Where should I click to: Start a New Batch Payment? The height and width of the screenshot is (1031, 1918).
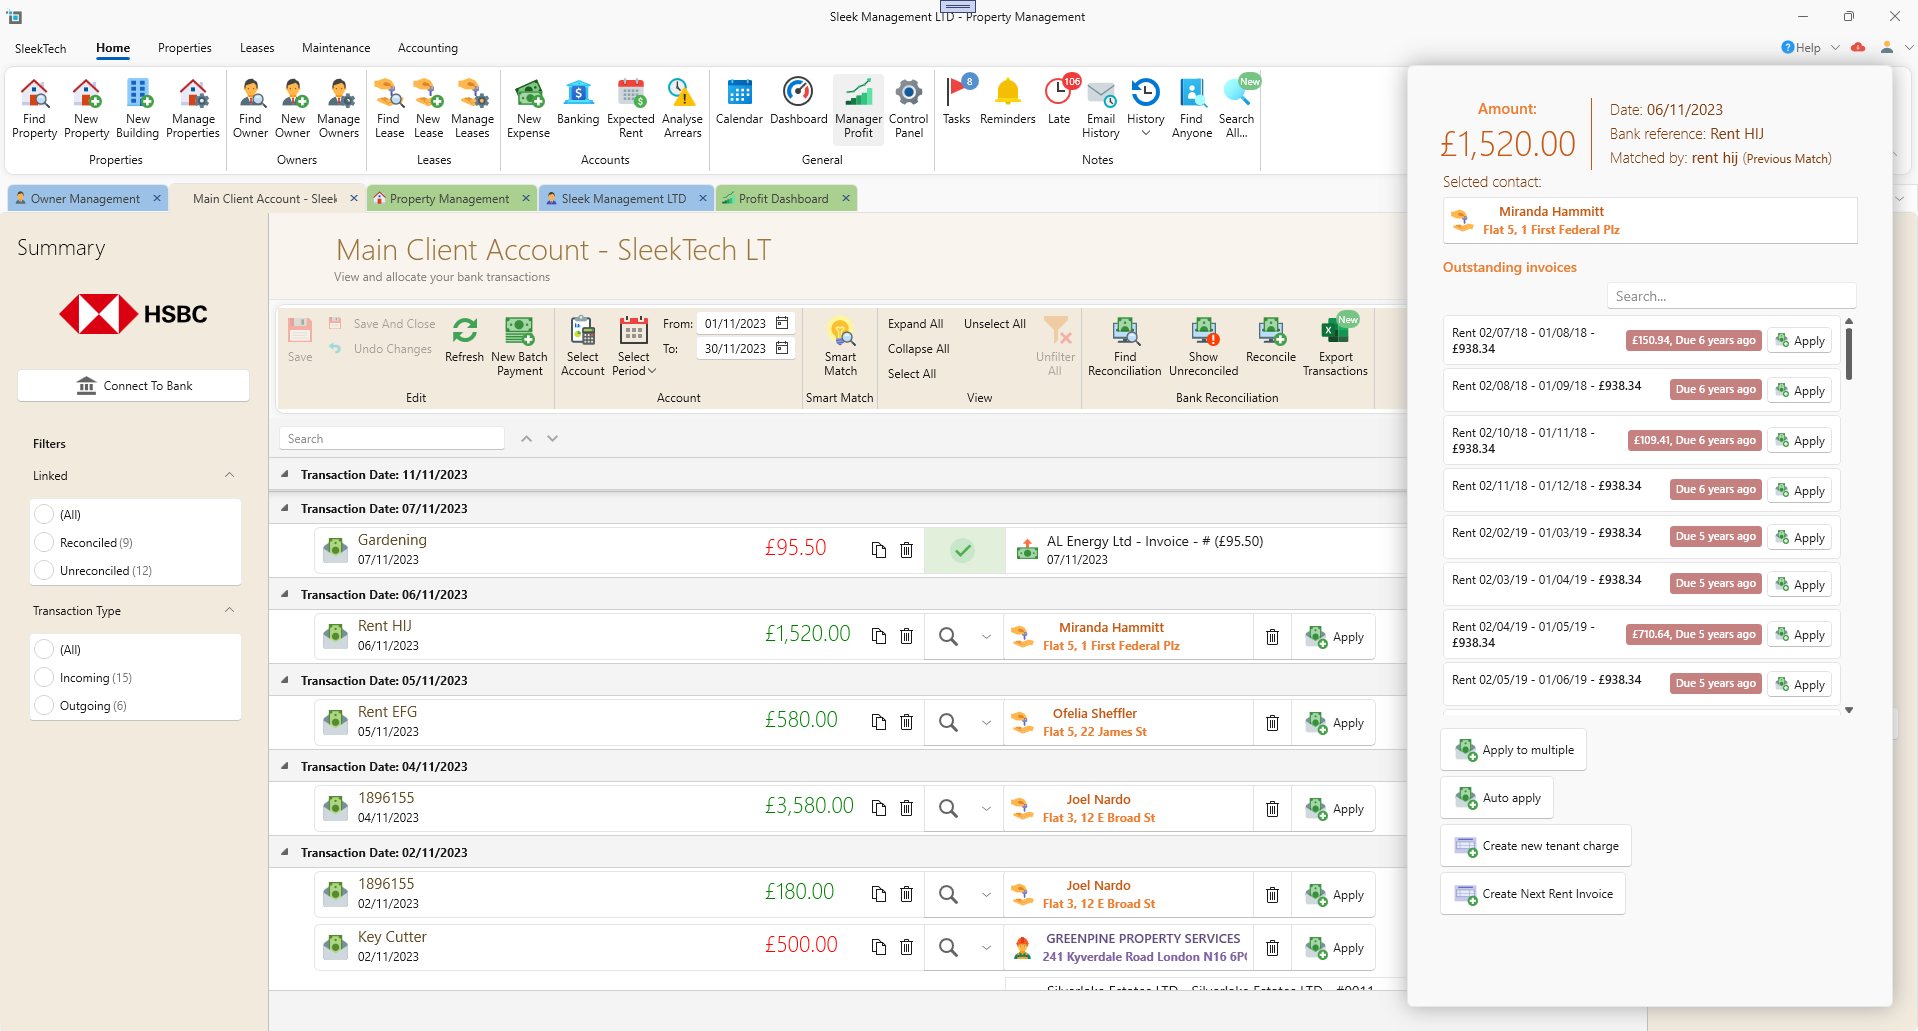click(520, 347)
